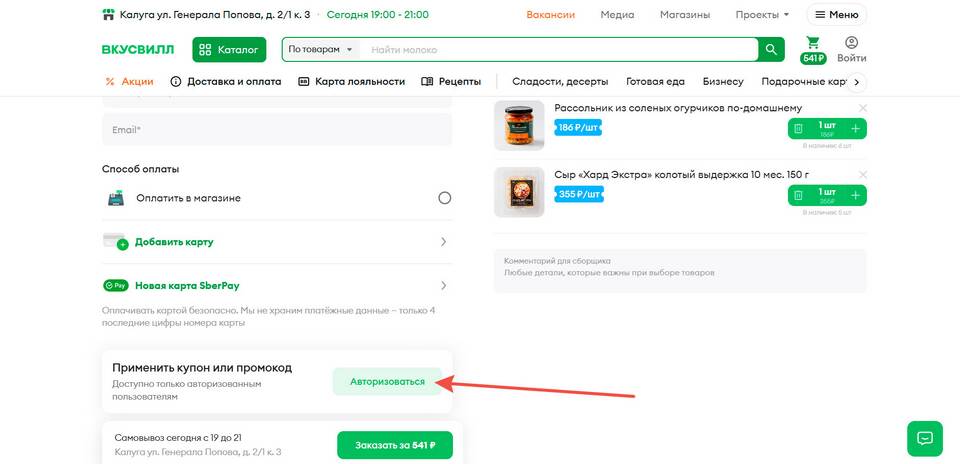The width and height of the screenshot is (960, 464).
Task: Click the info icon beside Доставка и оплата
Action: 176,81
